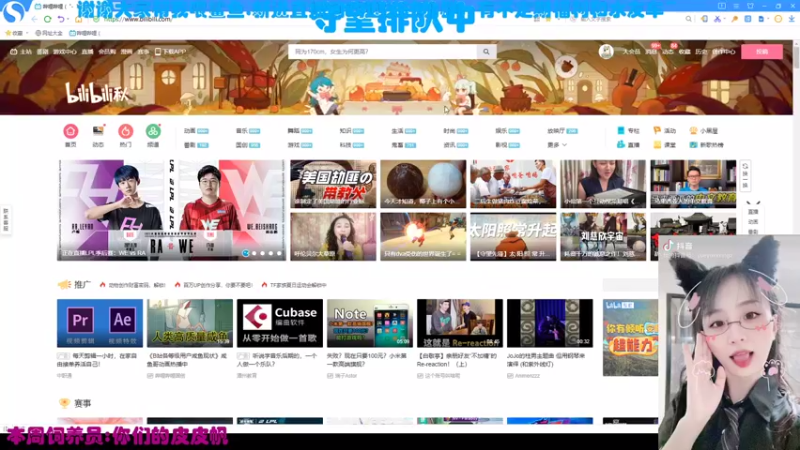Select 番剧 in the top header
This screenshot has width=800, height=450.
[42, 52]
